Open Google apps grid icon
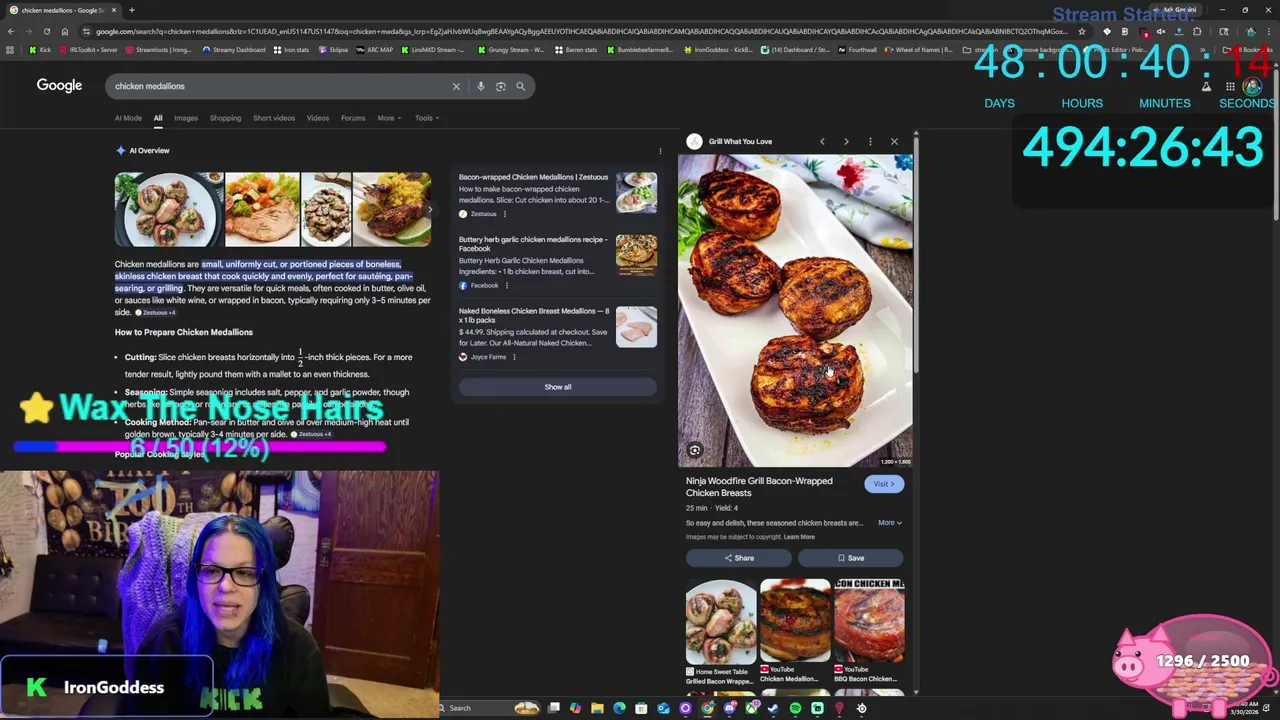This screenshot has width=1280, height=720. pyautogui.click(x=1230, y=86)
